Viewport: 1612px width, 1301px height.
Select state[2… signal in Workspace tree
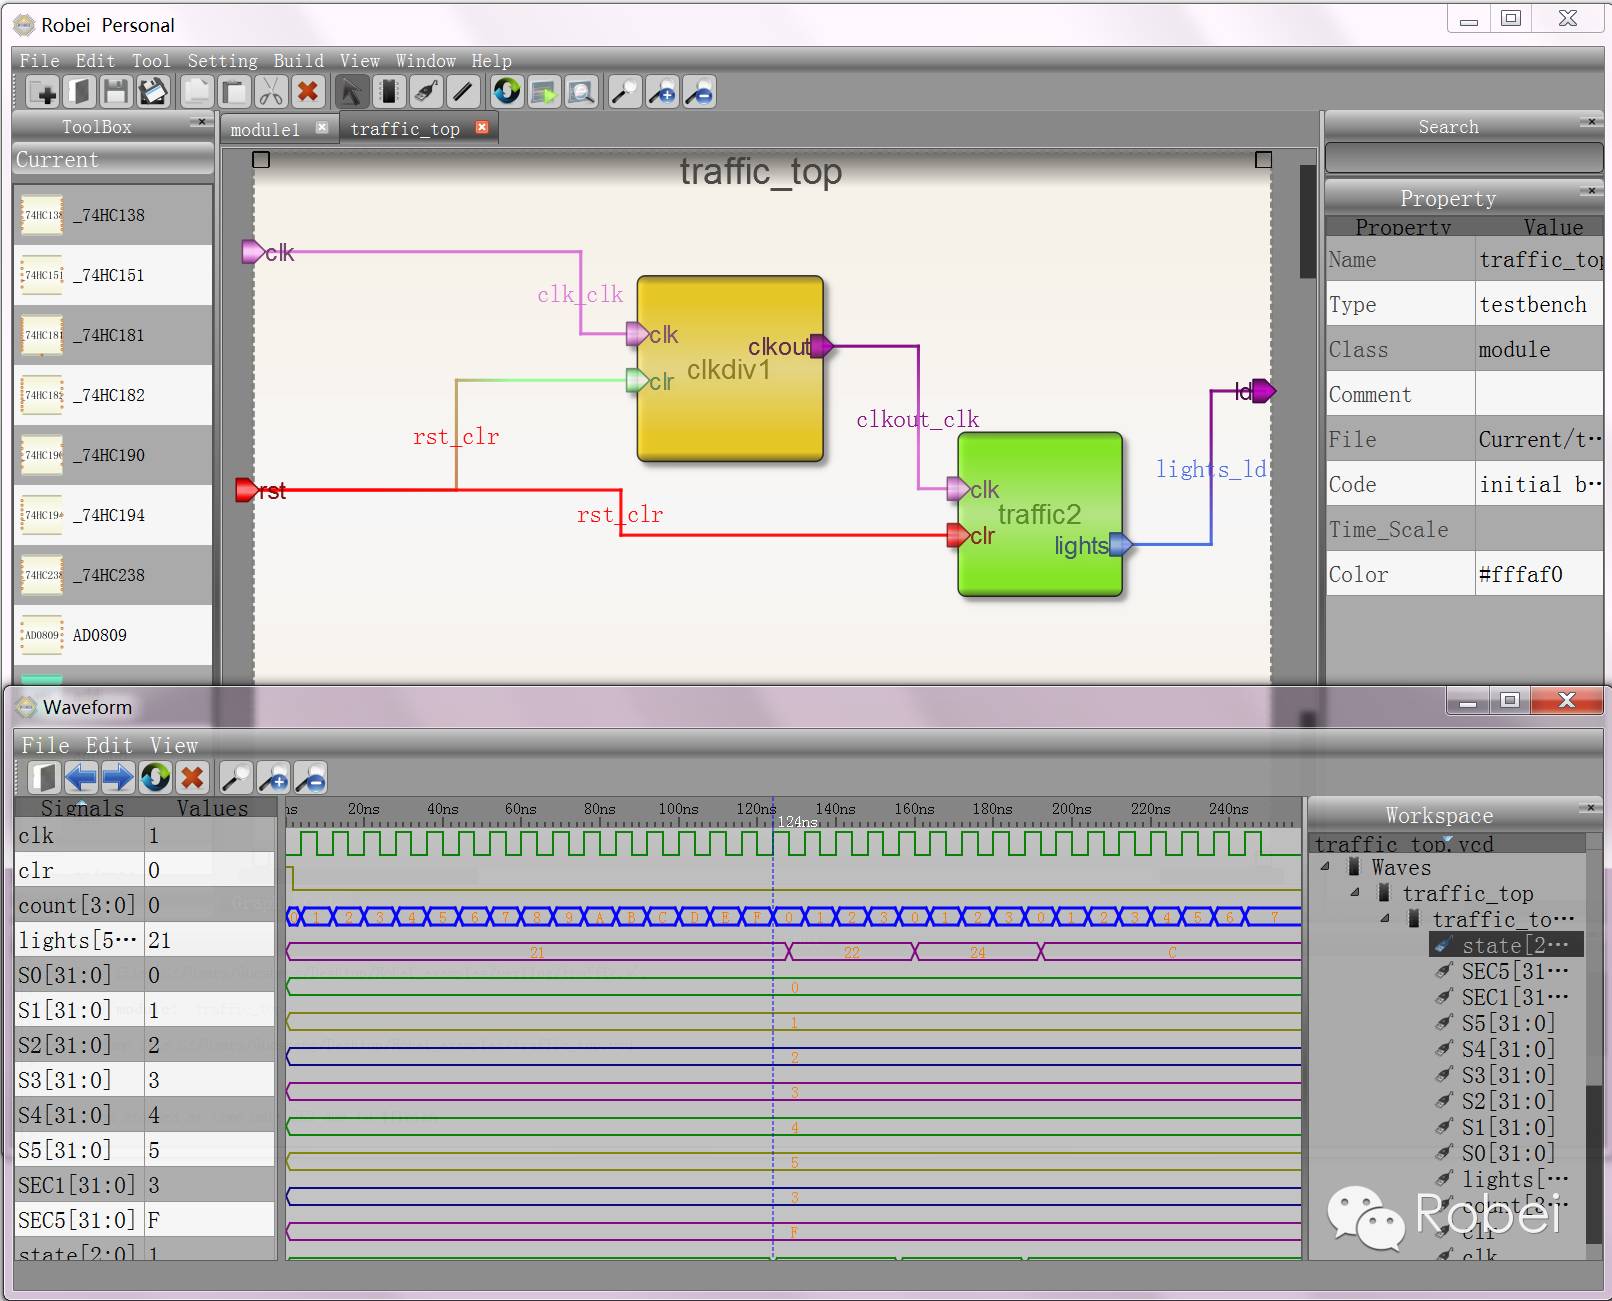point(1507,945)
